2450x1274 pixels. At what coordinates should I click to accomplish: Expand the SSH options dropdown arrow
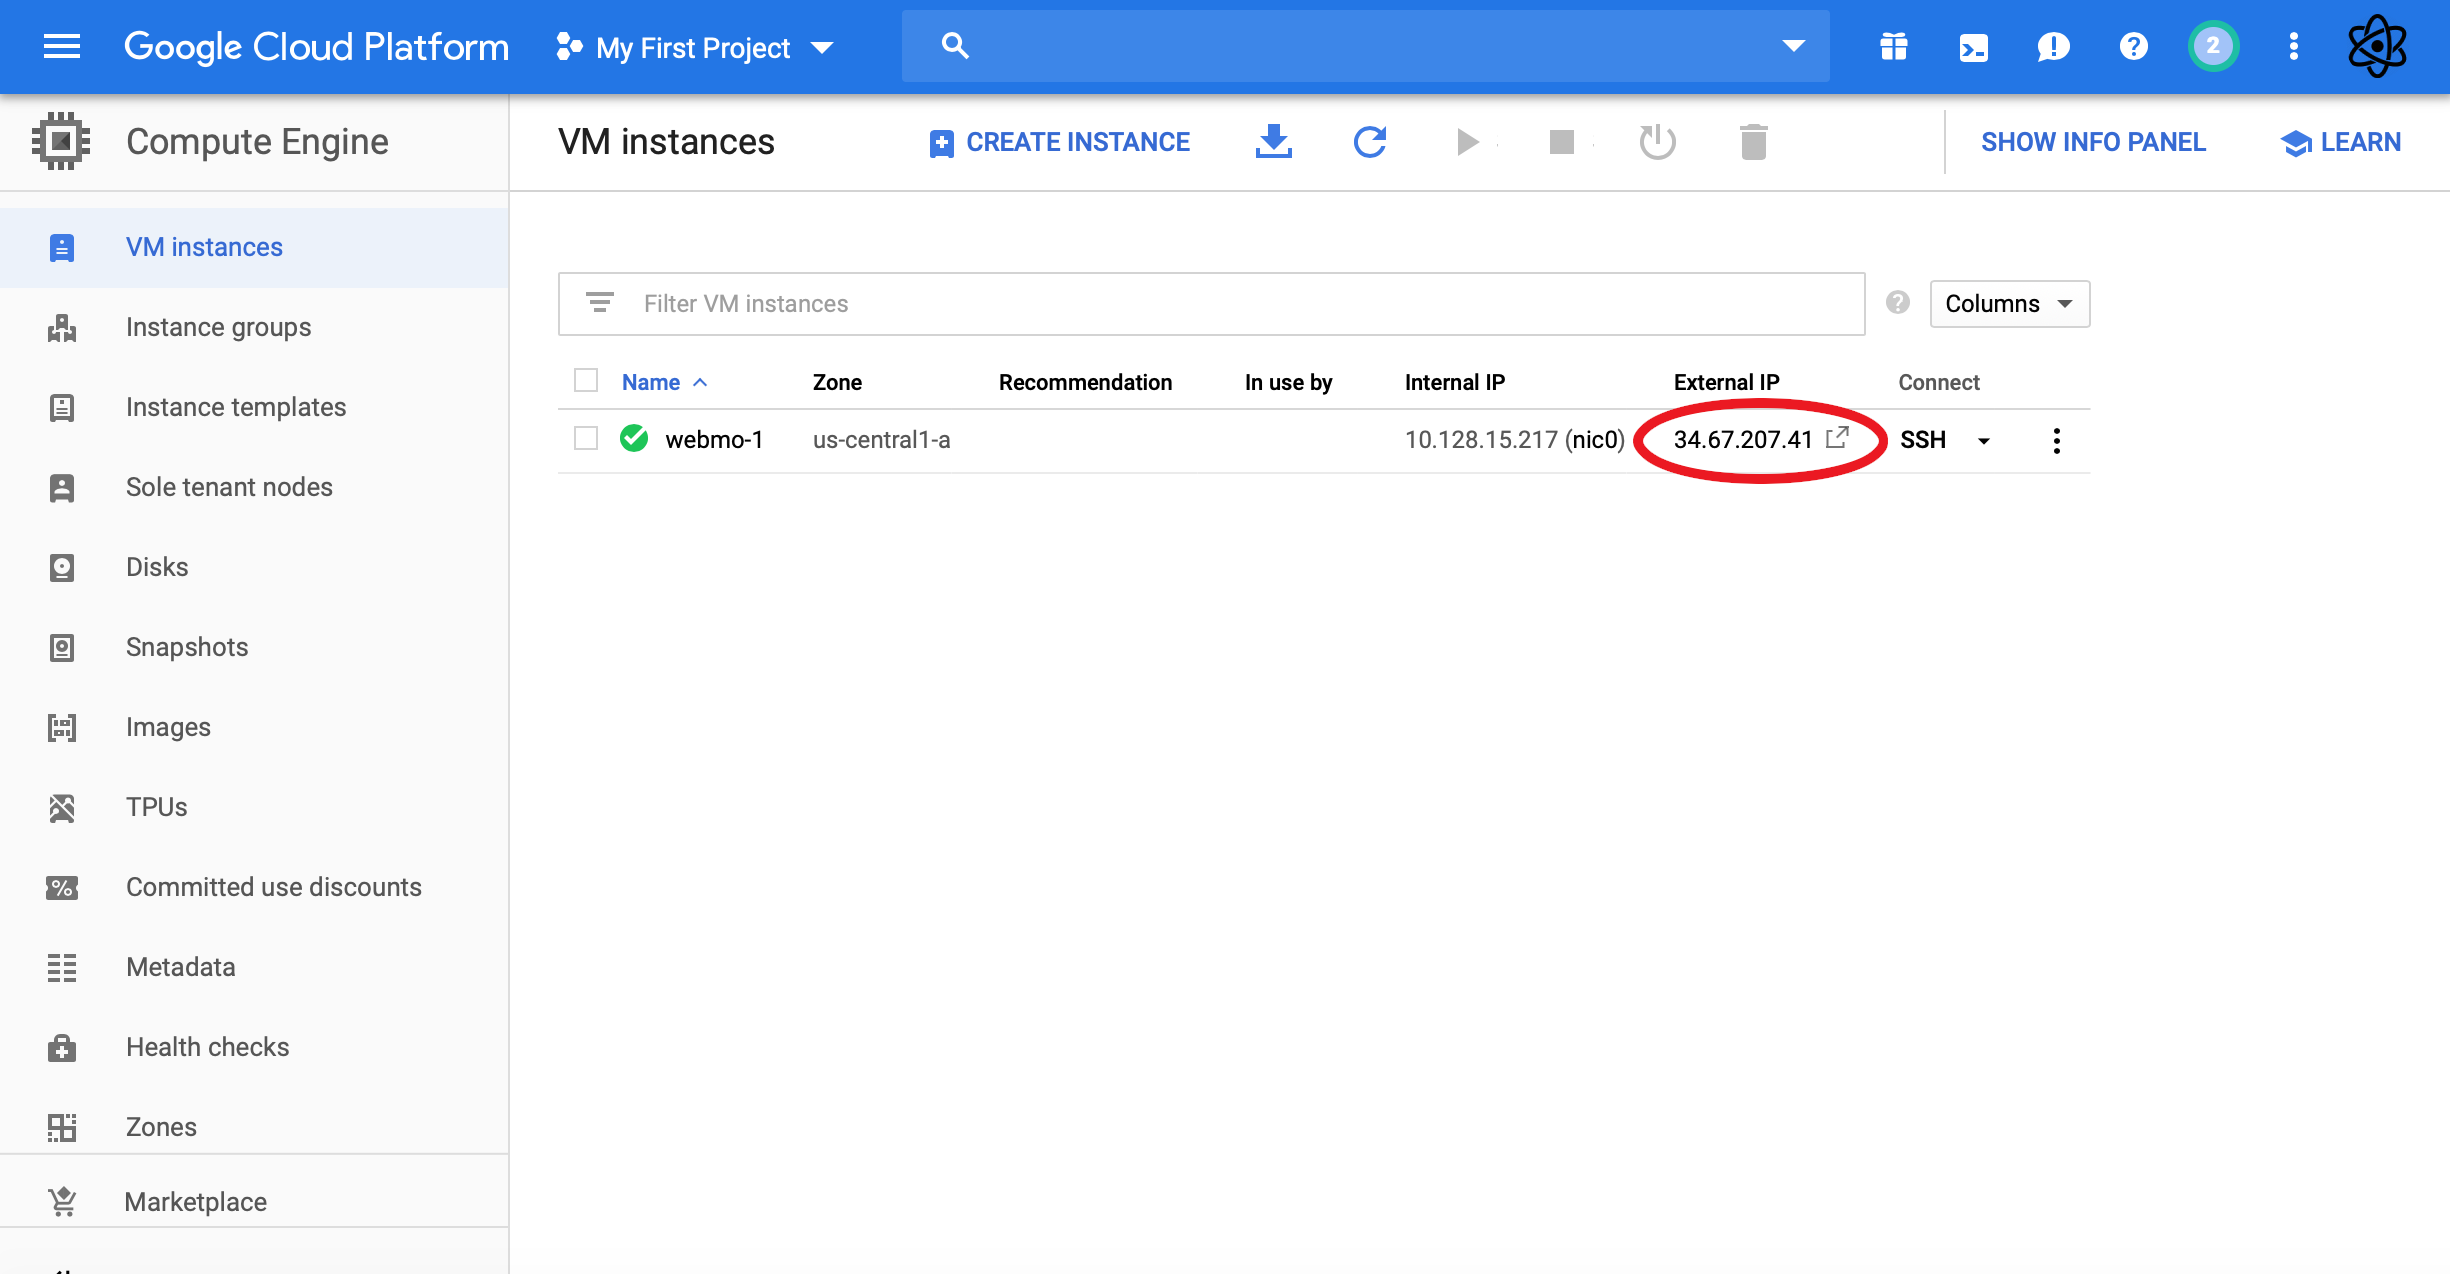pyautogui.click(x=1983, y=441)
